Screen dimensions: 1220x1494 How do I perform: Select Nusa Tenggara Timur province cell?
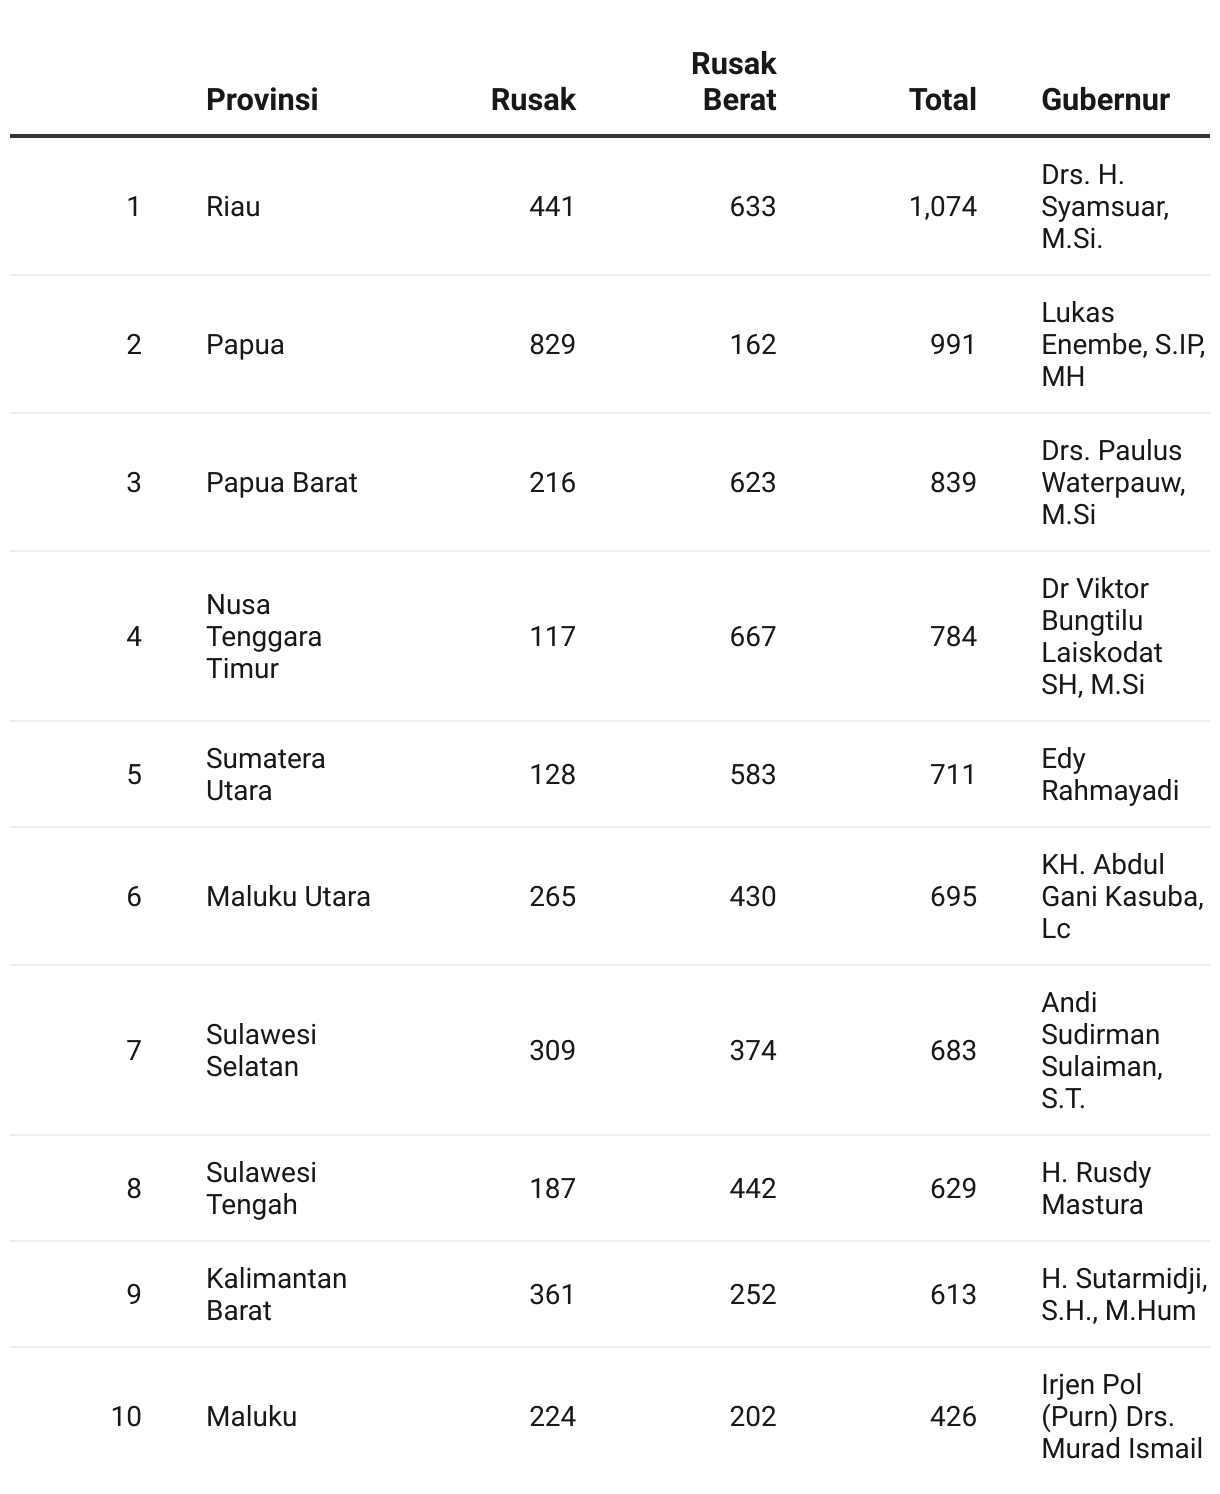(264, 636)
